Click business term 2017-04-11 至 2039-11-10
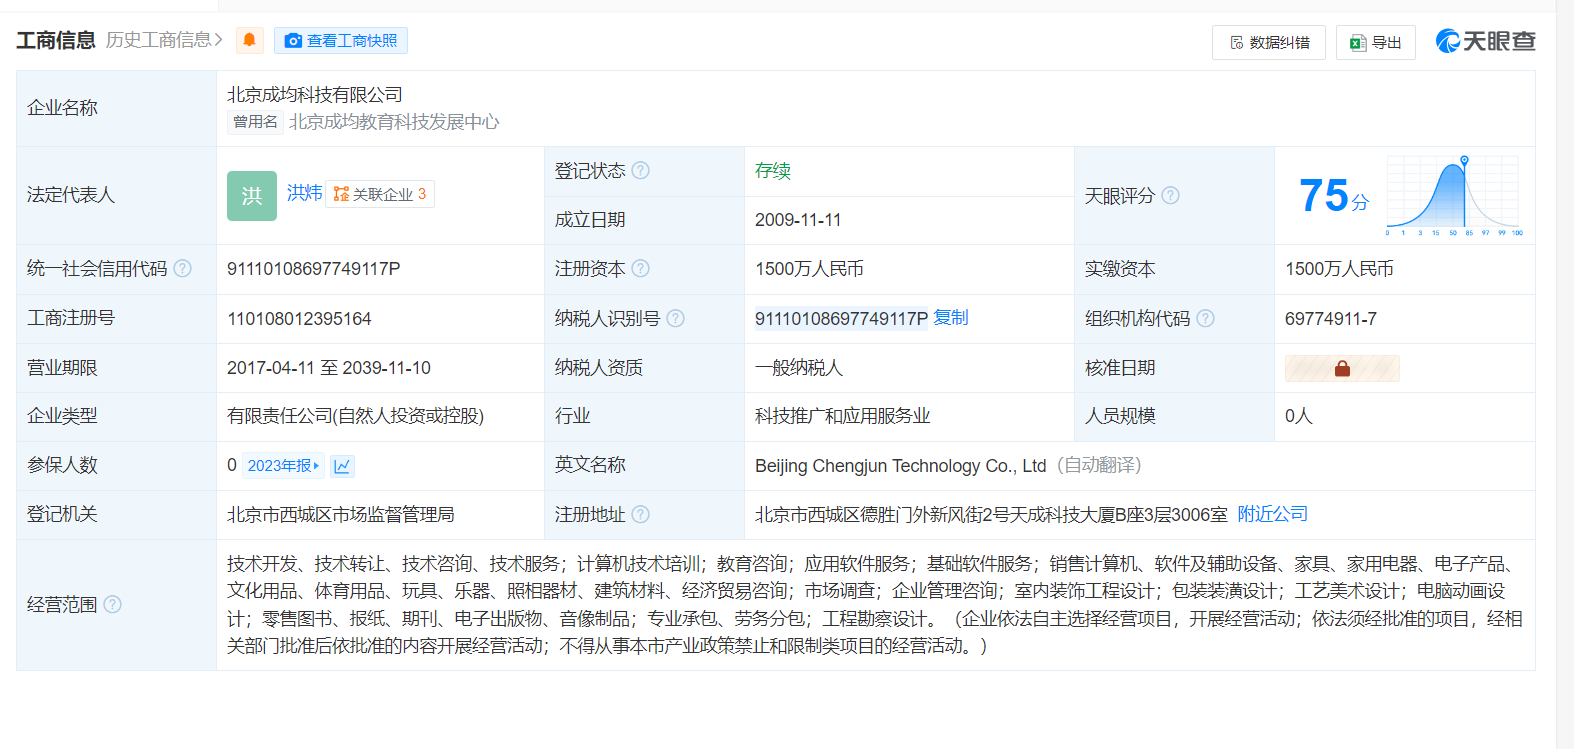The width and height of the screenshot is (1574, 749). 329,368
